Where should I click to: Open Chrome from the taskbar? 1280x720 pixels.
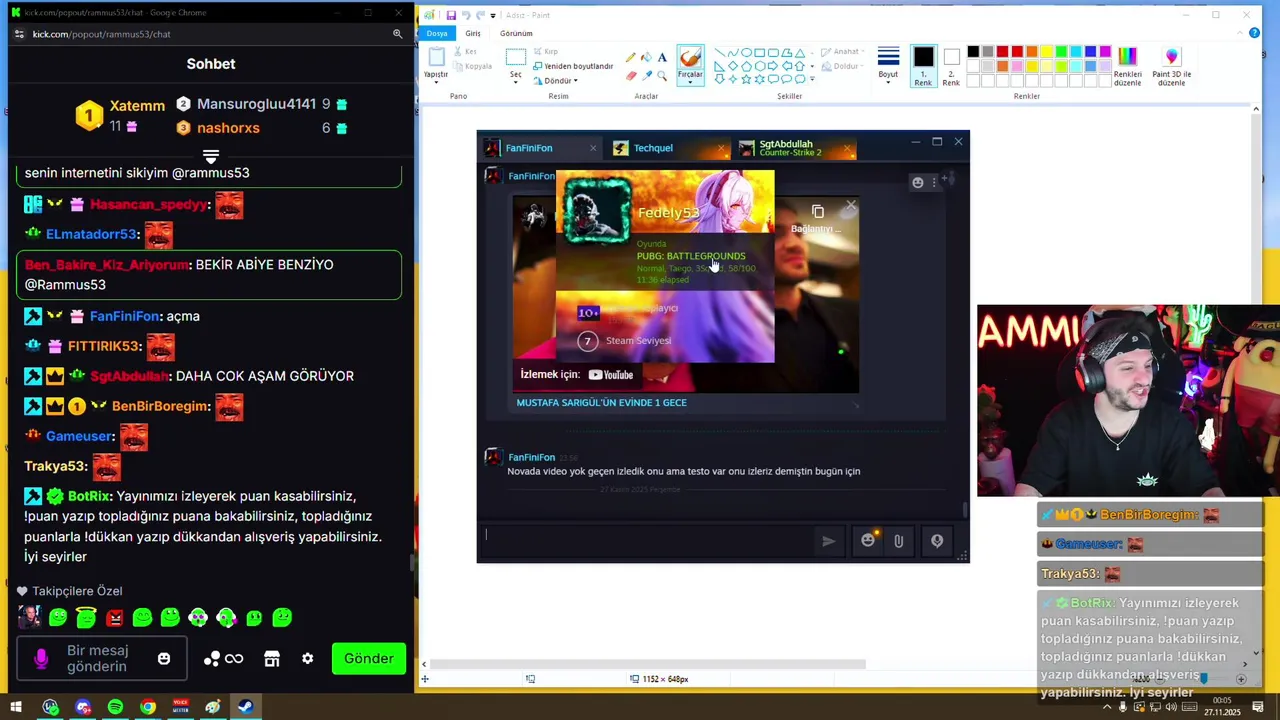pyautogui.click(x=148, y=707)
